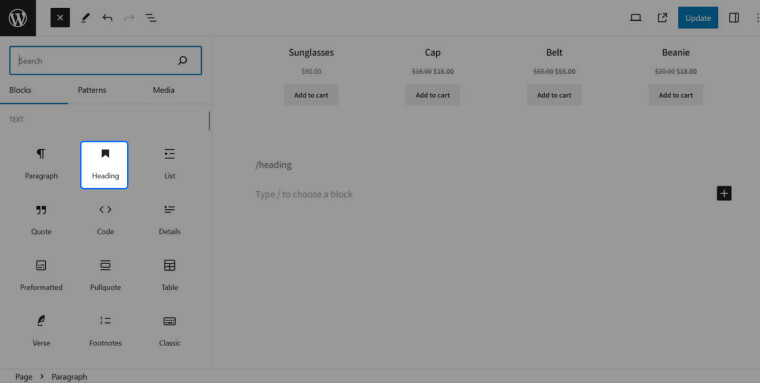Select the Cap product title

coord(432,52)
